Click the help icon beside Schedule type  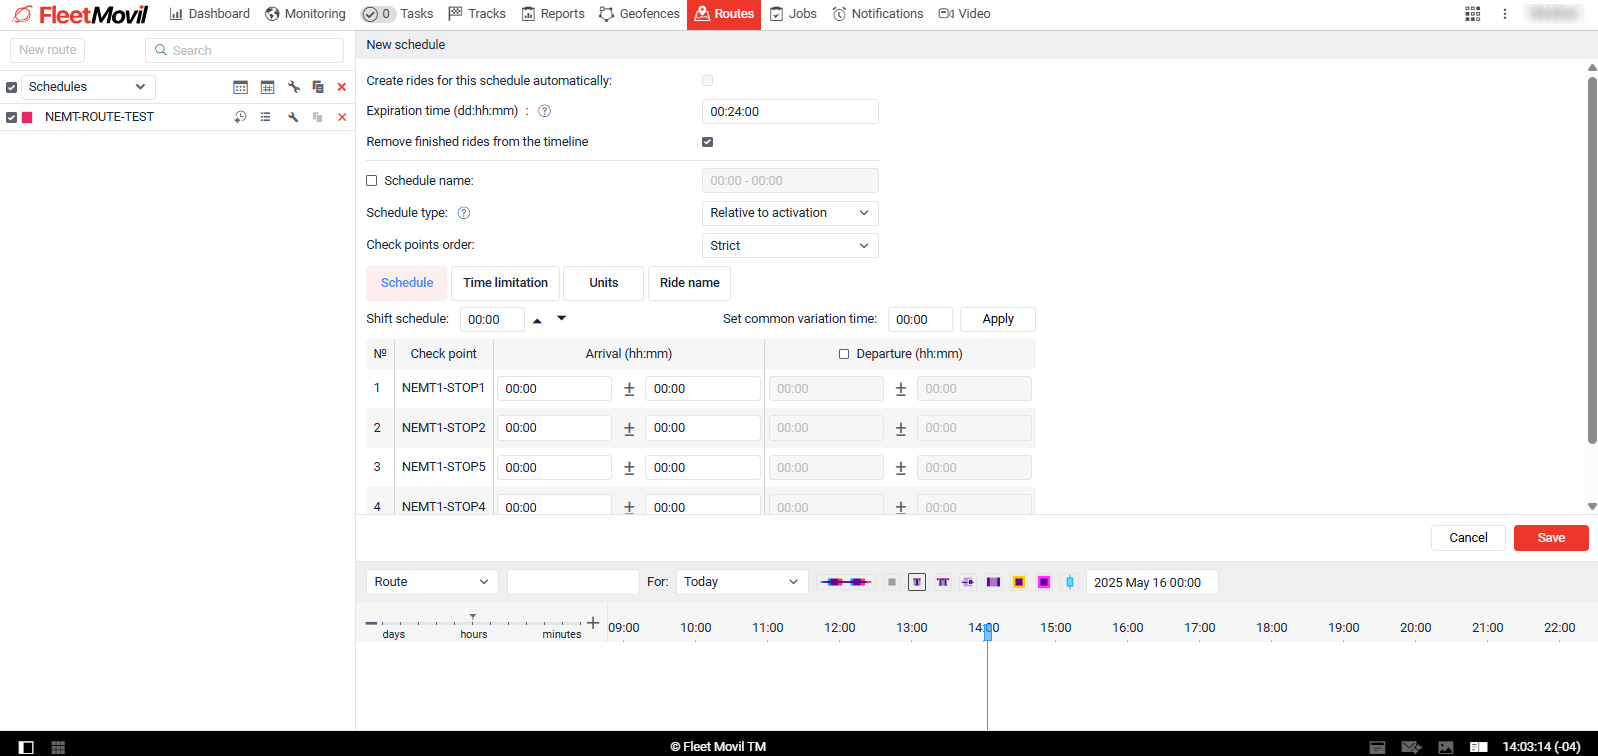point(464,213)
